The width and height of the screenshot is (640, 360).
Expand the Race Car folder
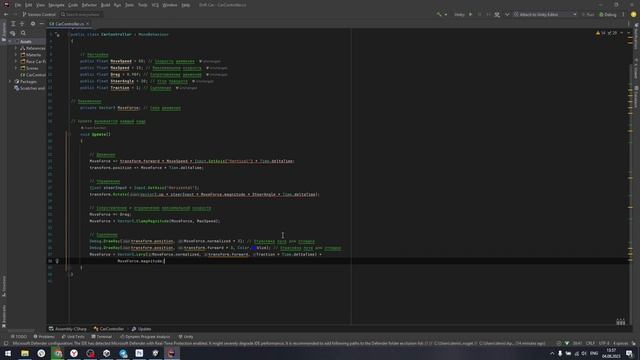click(x=16, y=62)
